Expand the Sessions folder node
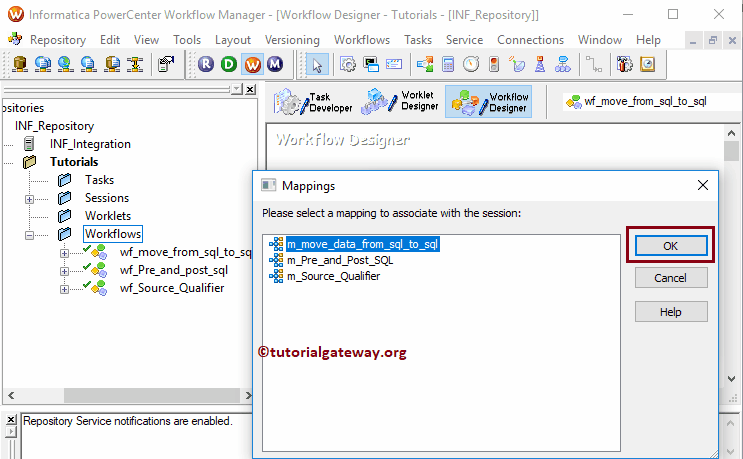This screenshot has height=459, width=743. click(29, 199)
